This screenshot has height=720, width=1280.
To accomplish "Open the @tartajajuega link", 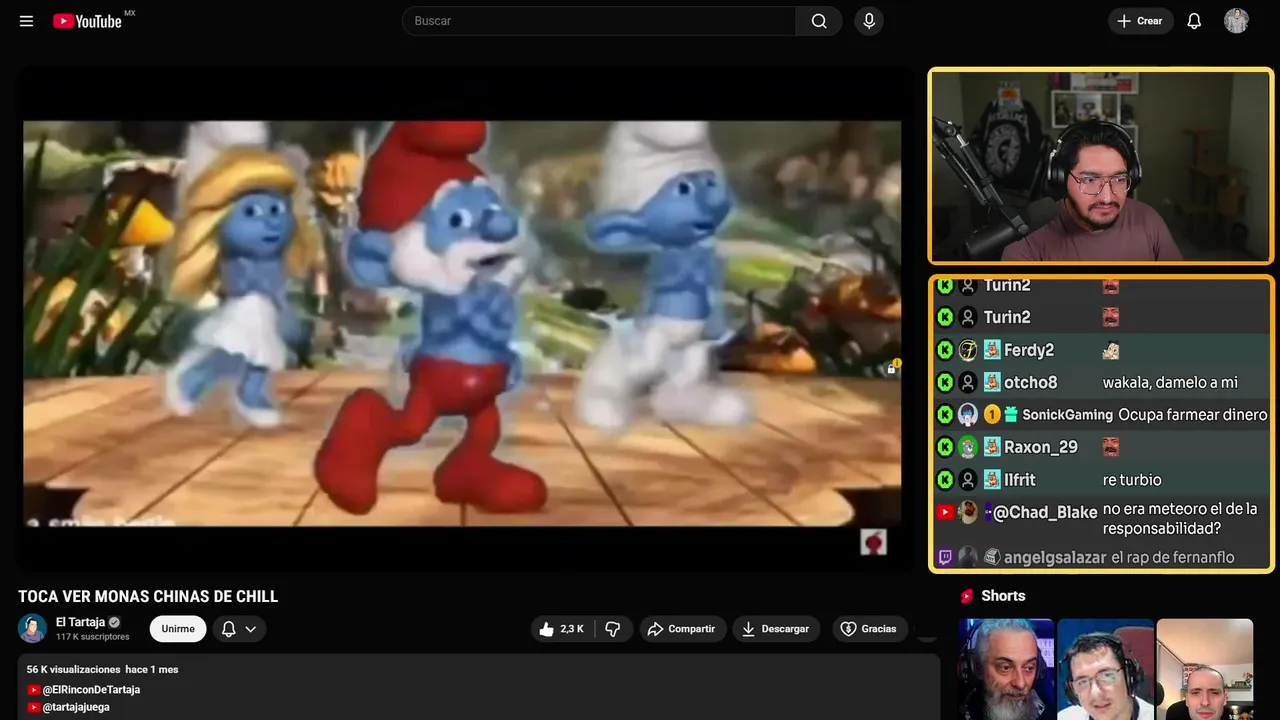I will [x=76, y=707].
